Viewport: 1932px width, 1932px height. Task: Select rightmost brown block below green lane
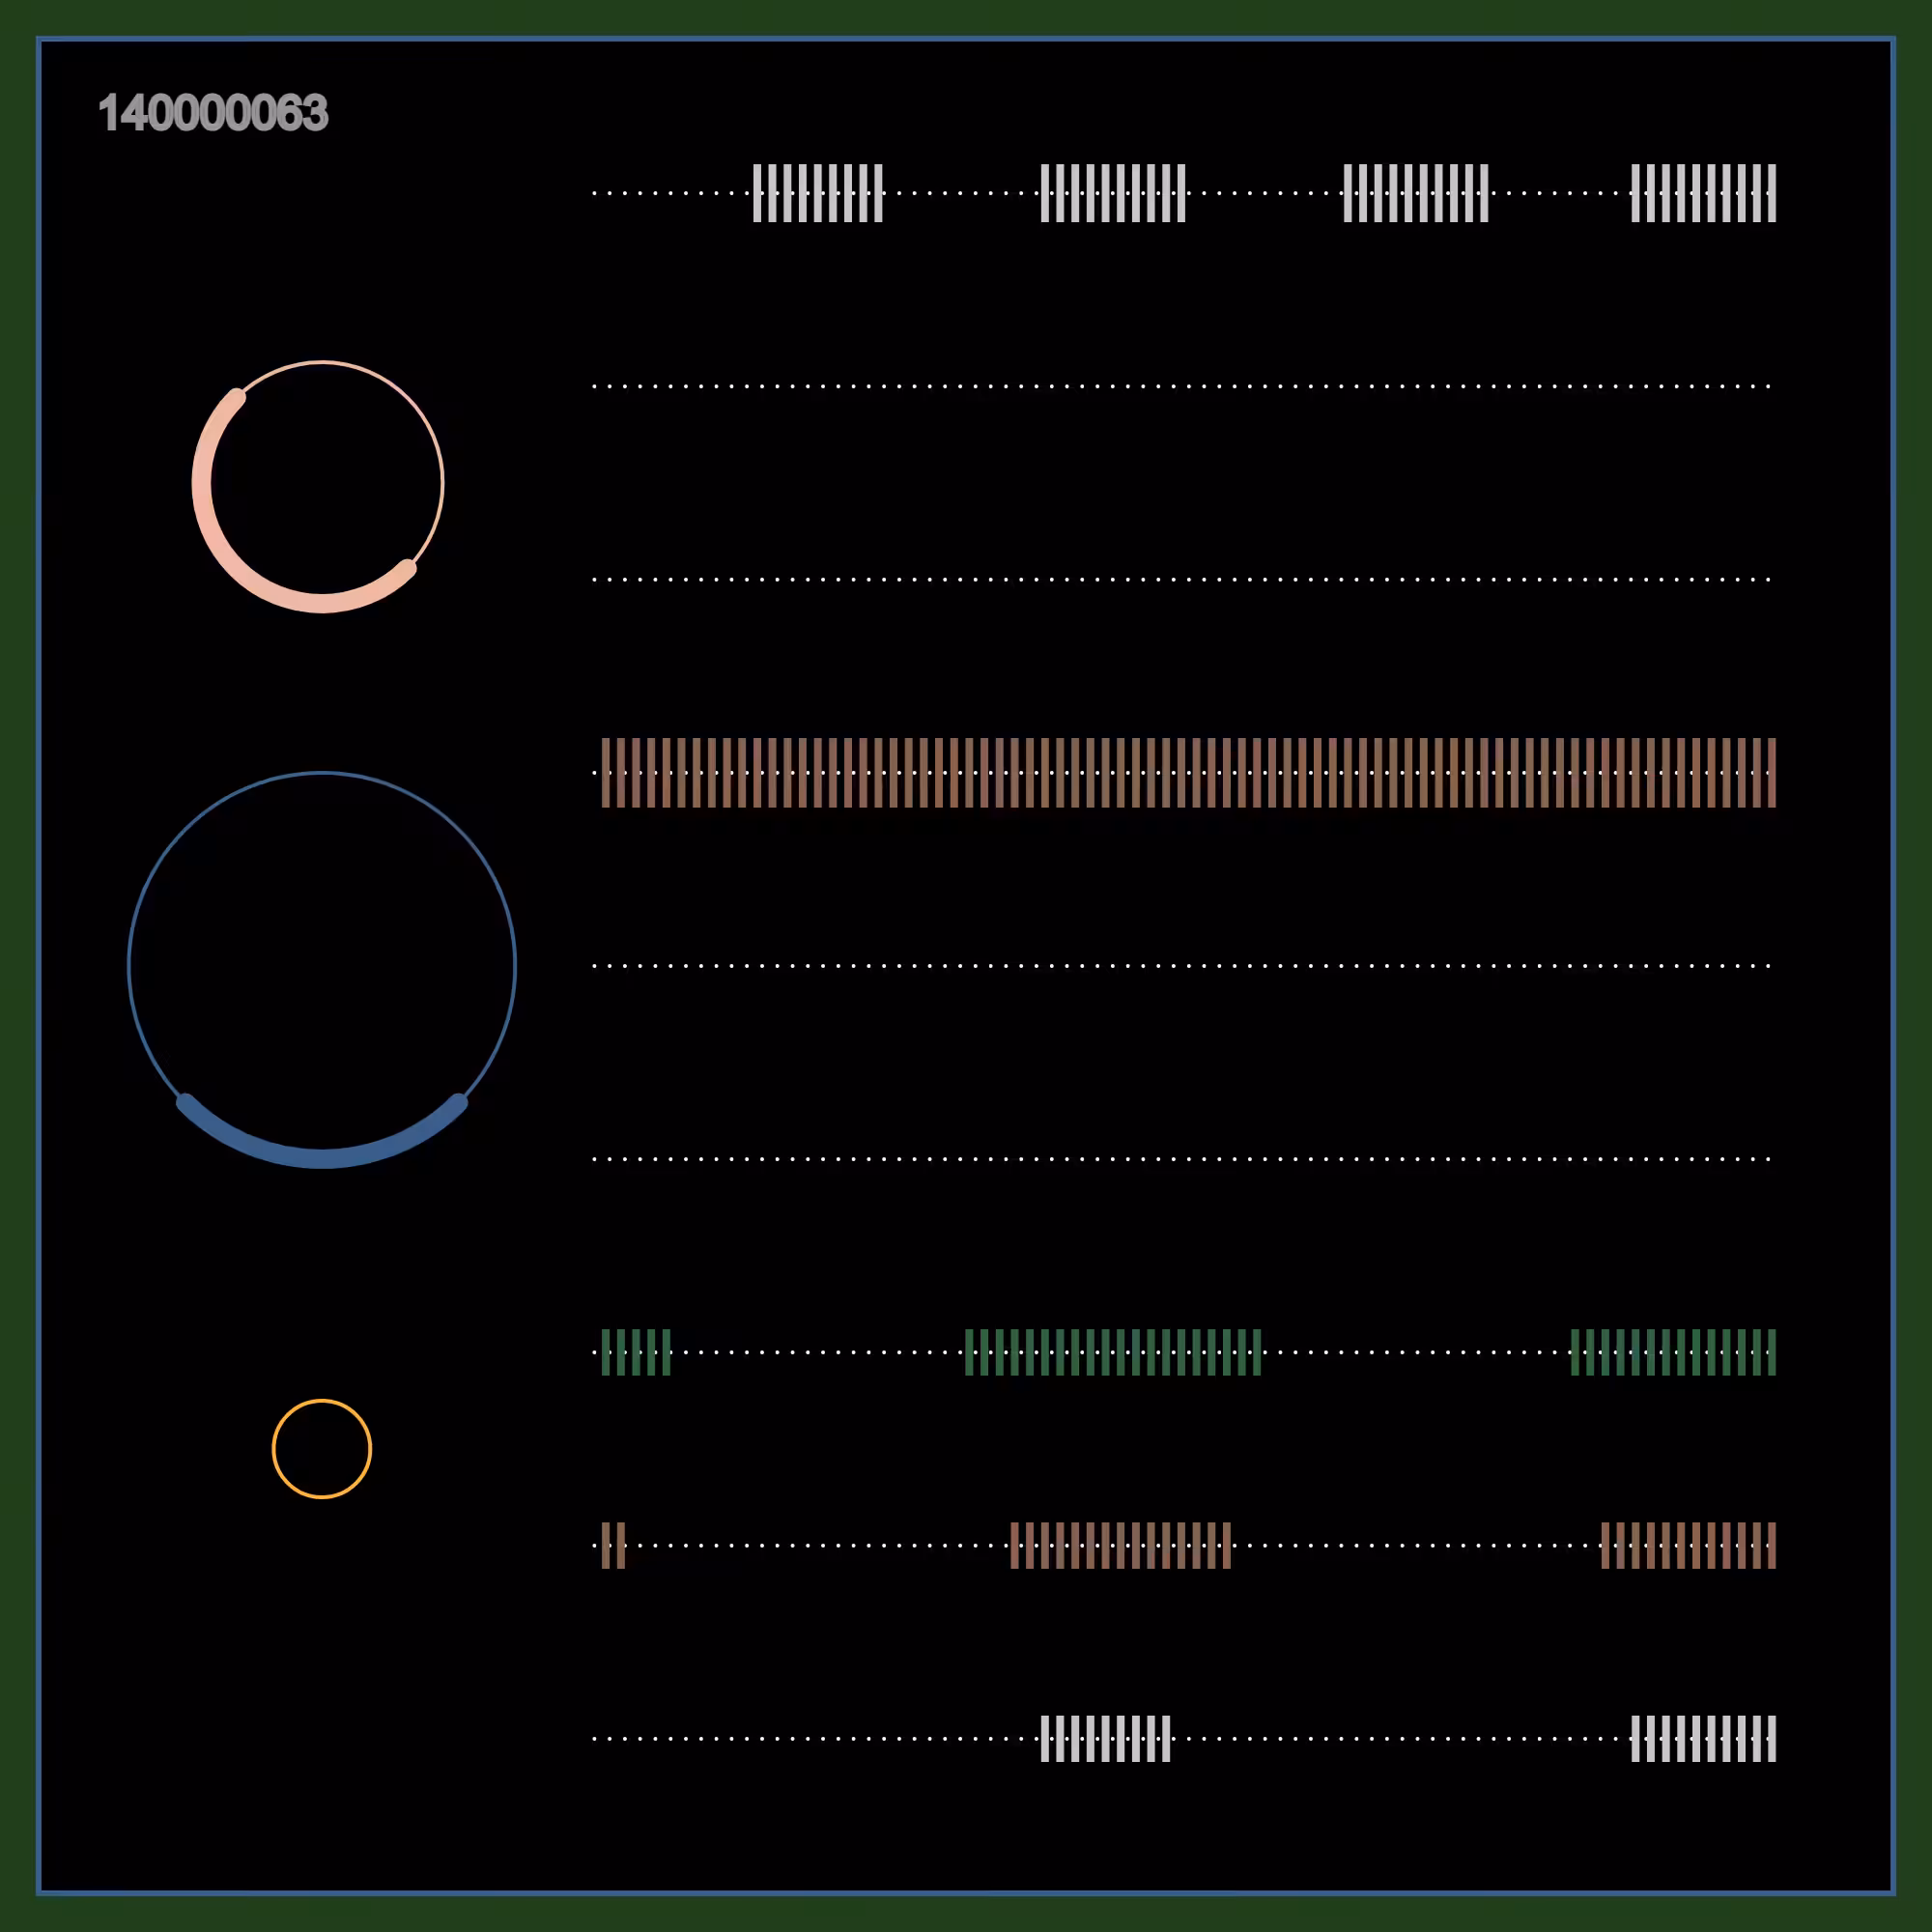[1689, 1545]
